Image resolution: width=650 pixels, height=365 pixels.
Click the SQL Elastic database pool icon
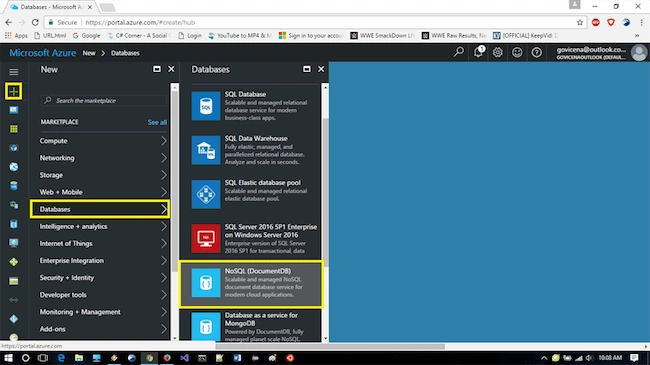coord(206,194)
